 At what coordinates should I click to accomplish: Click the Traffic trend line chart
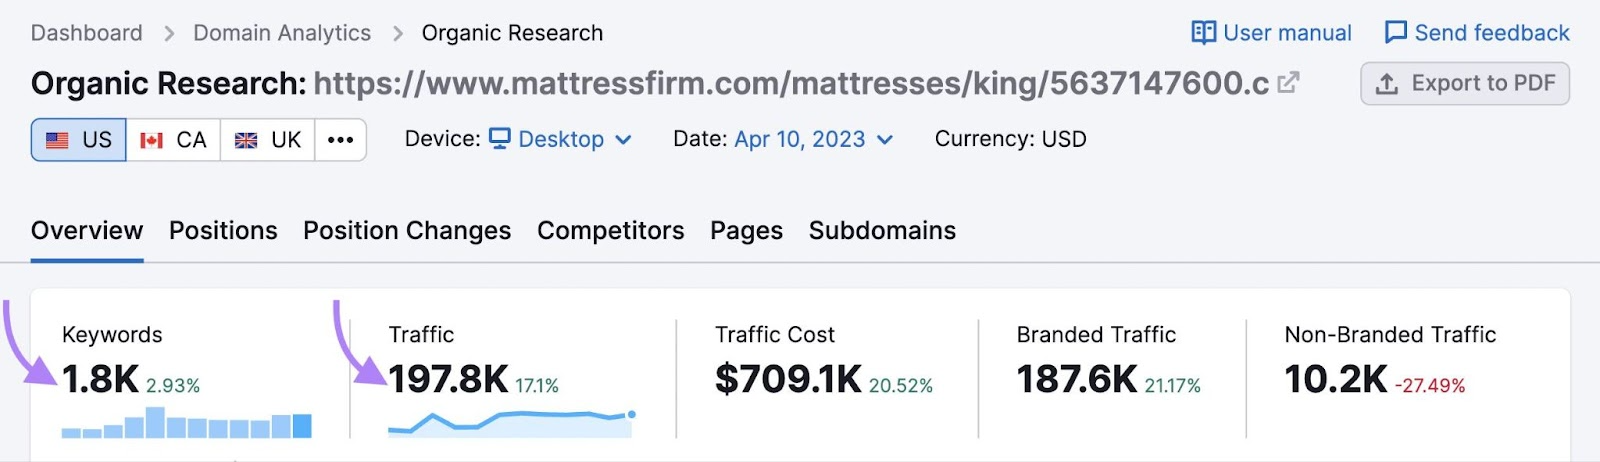tap(512, 424)
